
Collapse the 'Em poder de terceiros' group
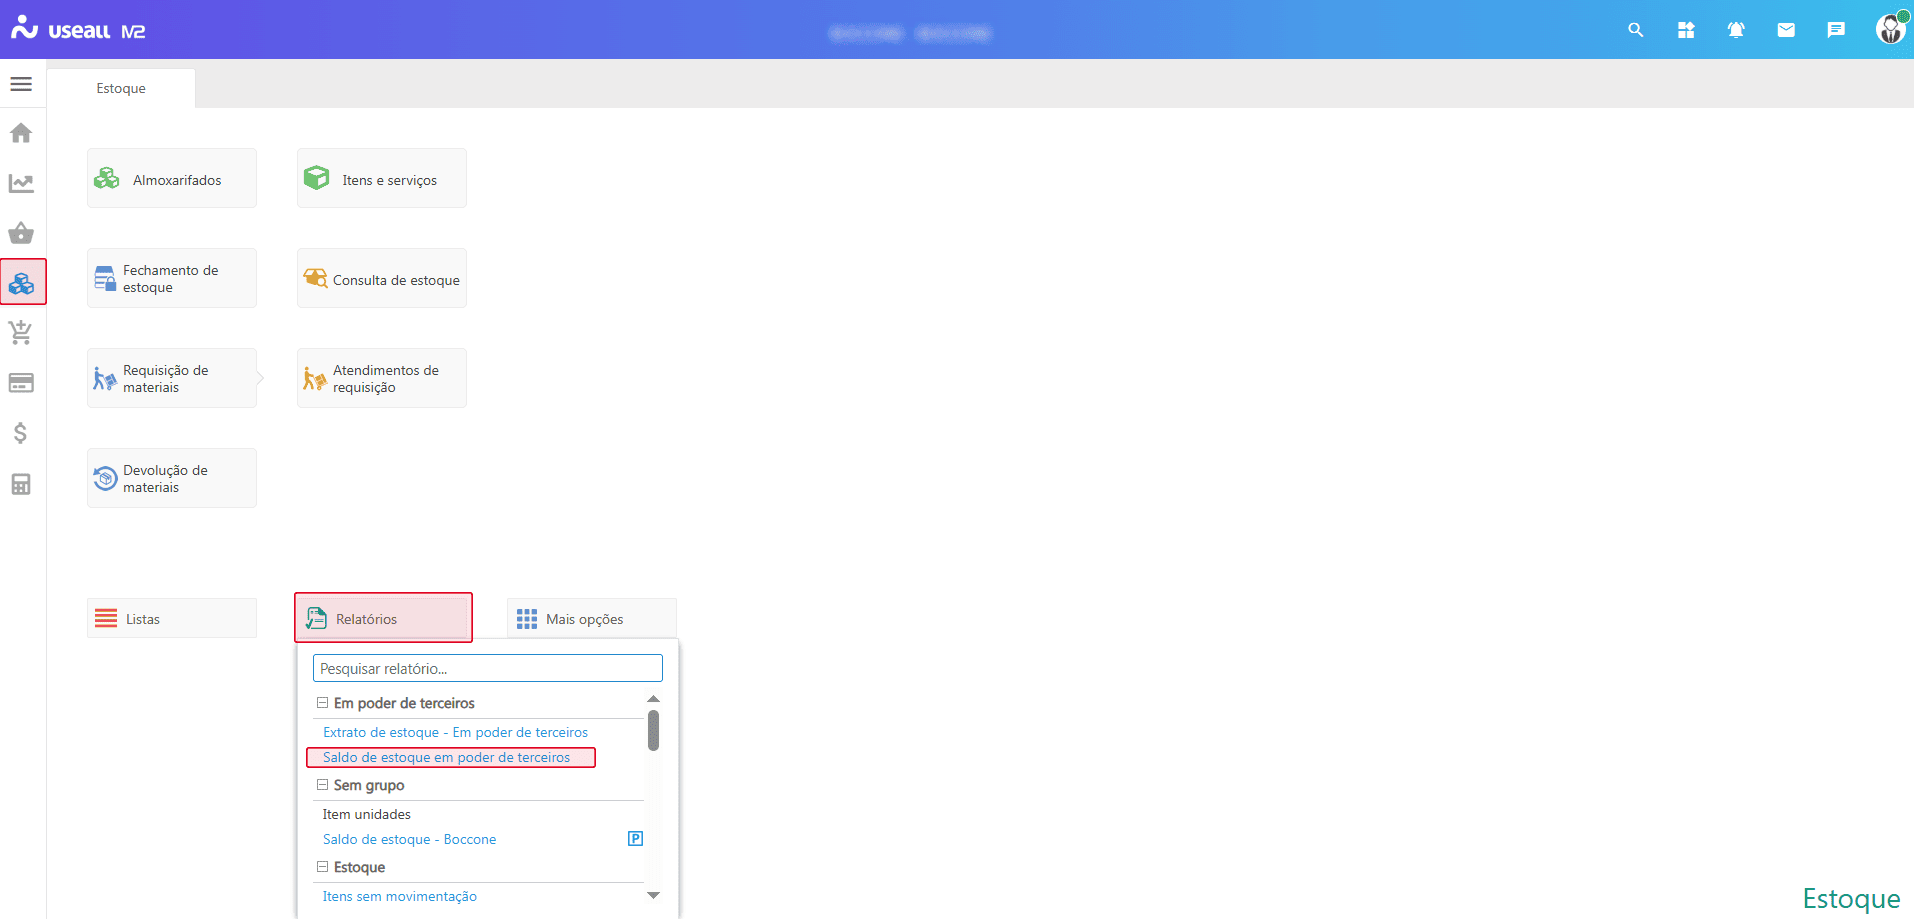(322, 703)
